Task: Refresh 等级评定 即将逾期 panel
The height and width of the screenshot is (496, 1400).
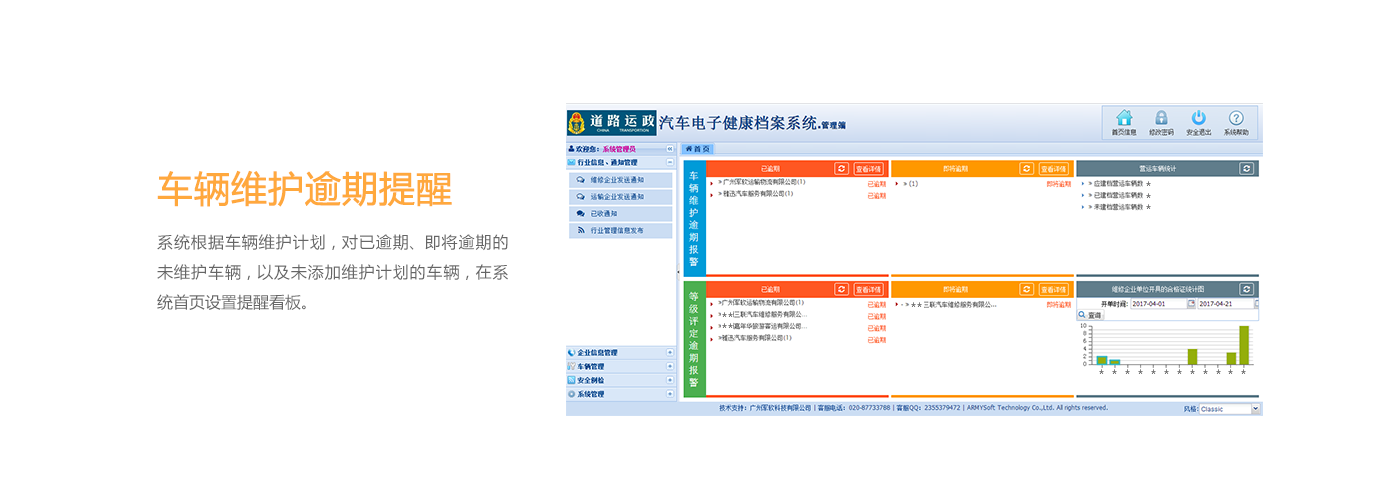Action: 1026,289
